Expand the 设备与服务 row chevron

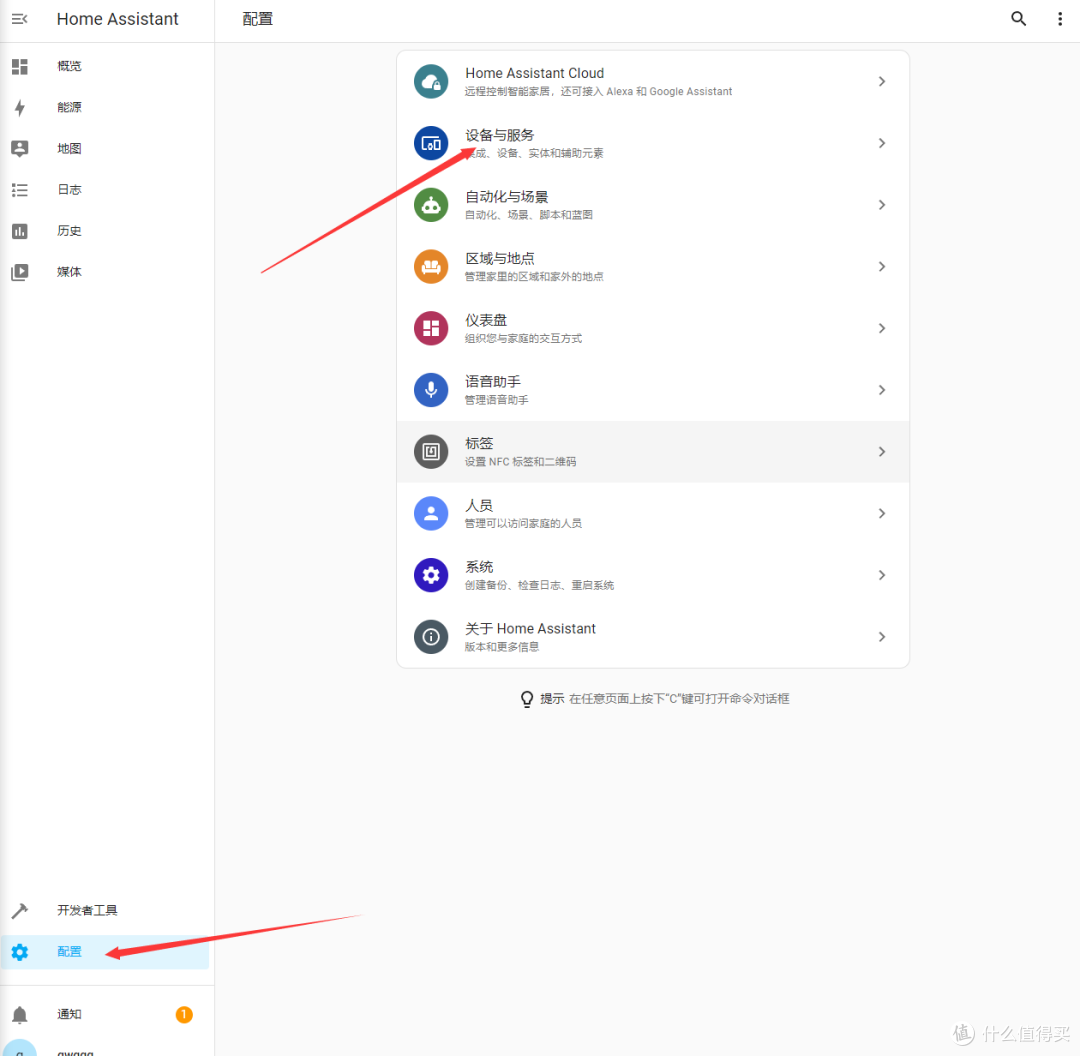point(882,143)
